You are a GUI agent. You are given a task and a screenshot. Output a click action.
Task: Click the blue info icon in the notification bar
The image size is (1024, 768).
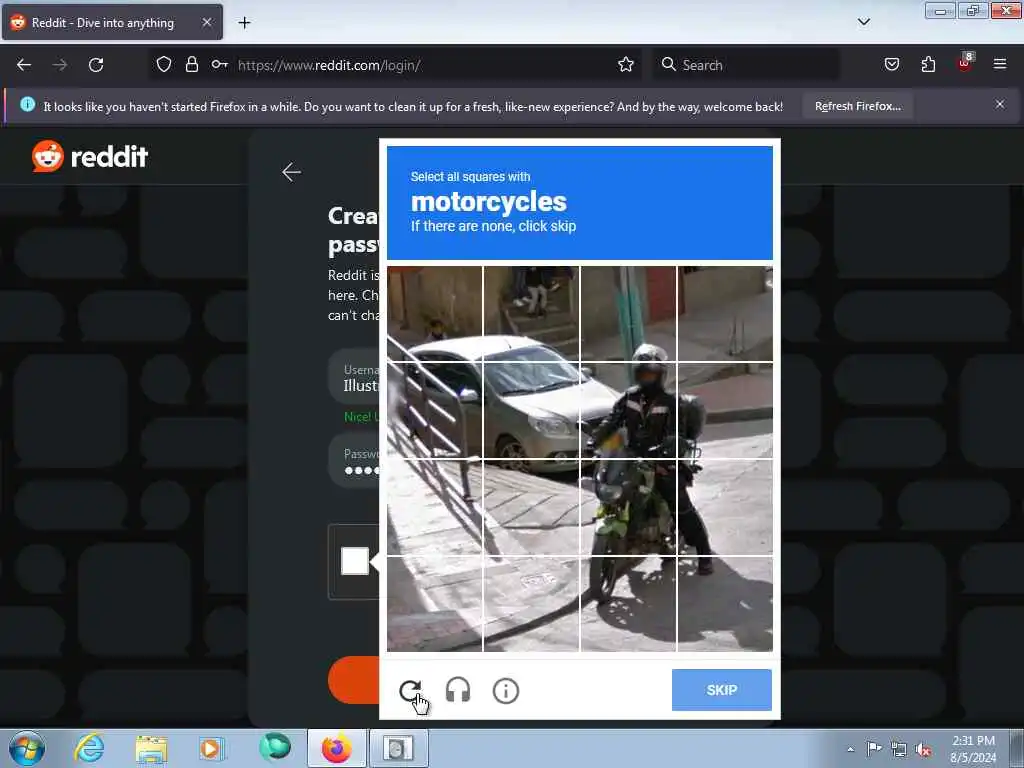(x=27, y=104)
